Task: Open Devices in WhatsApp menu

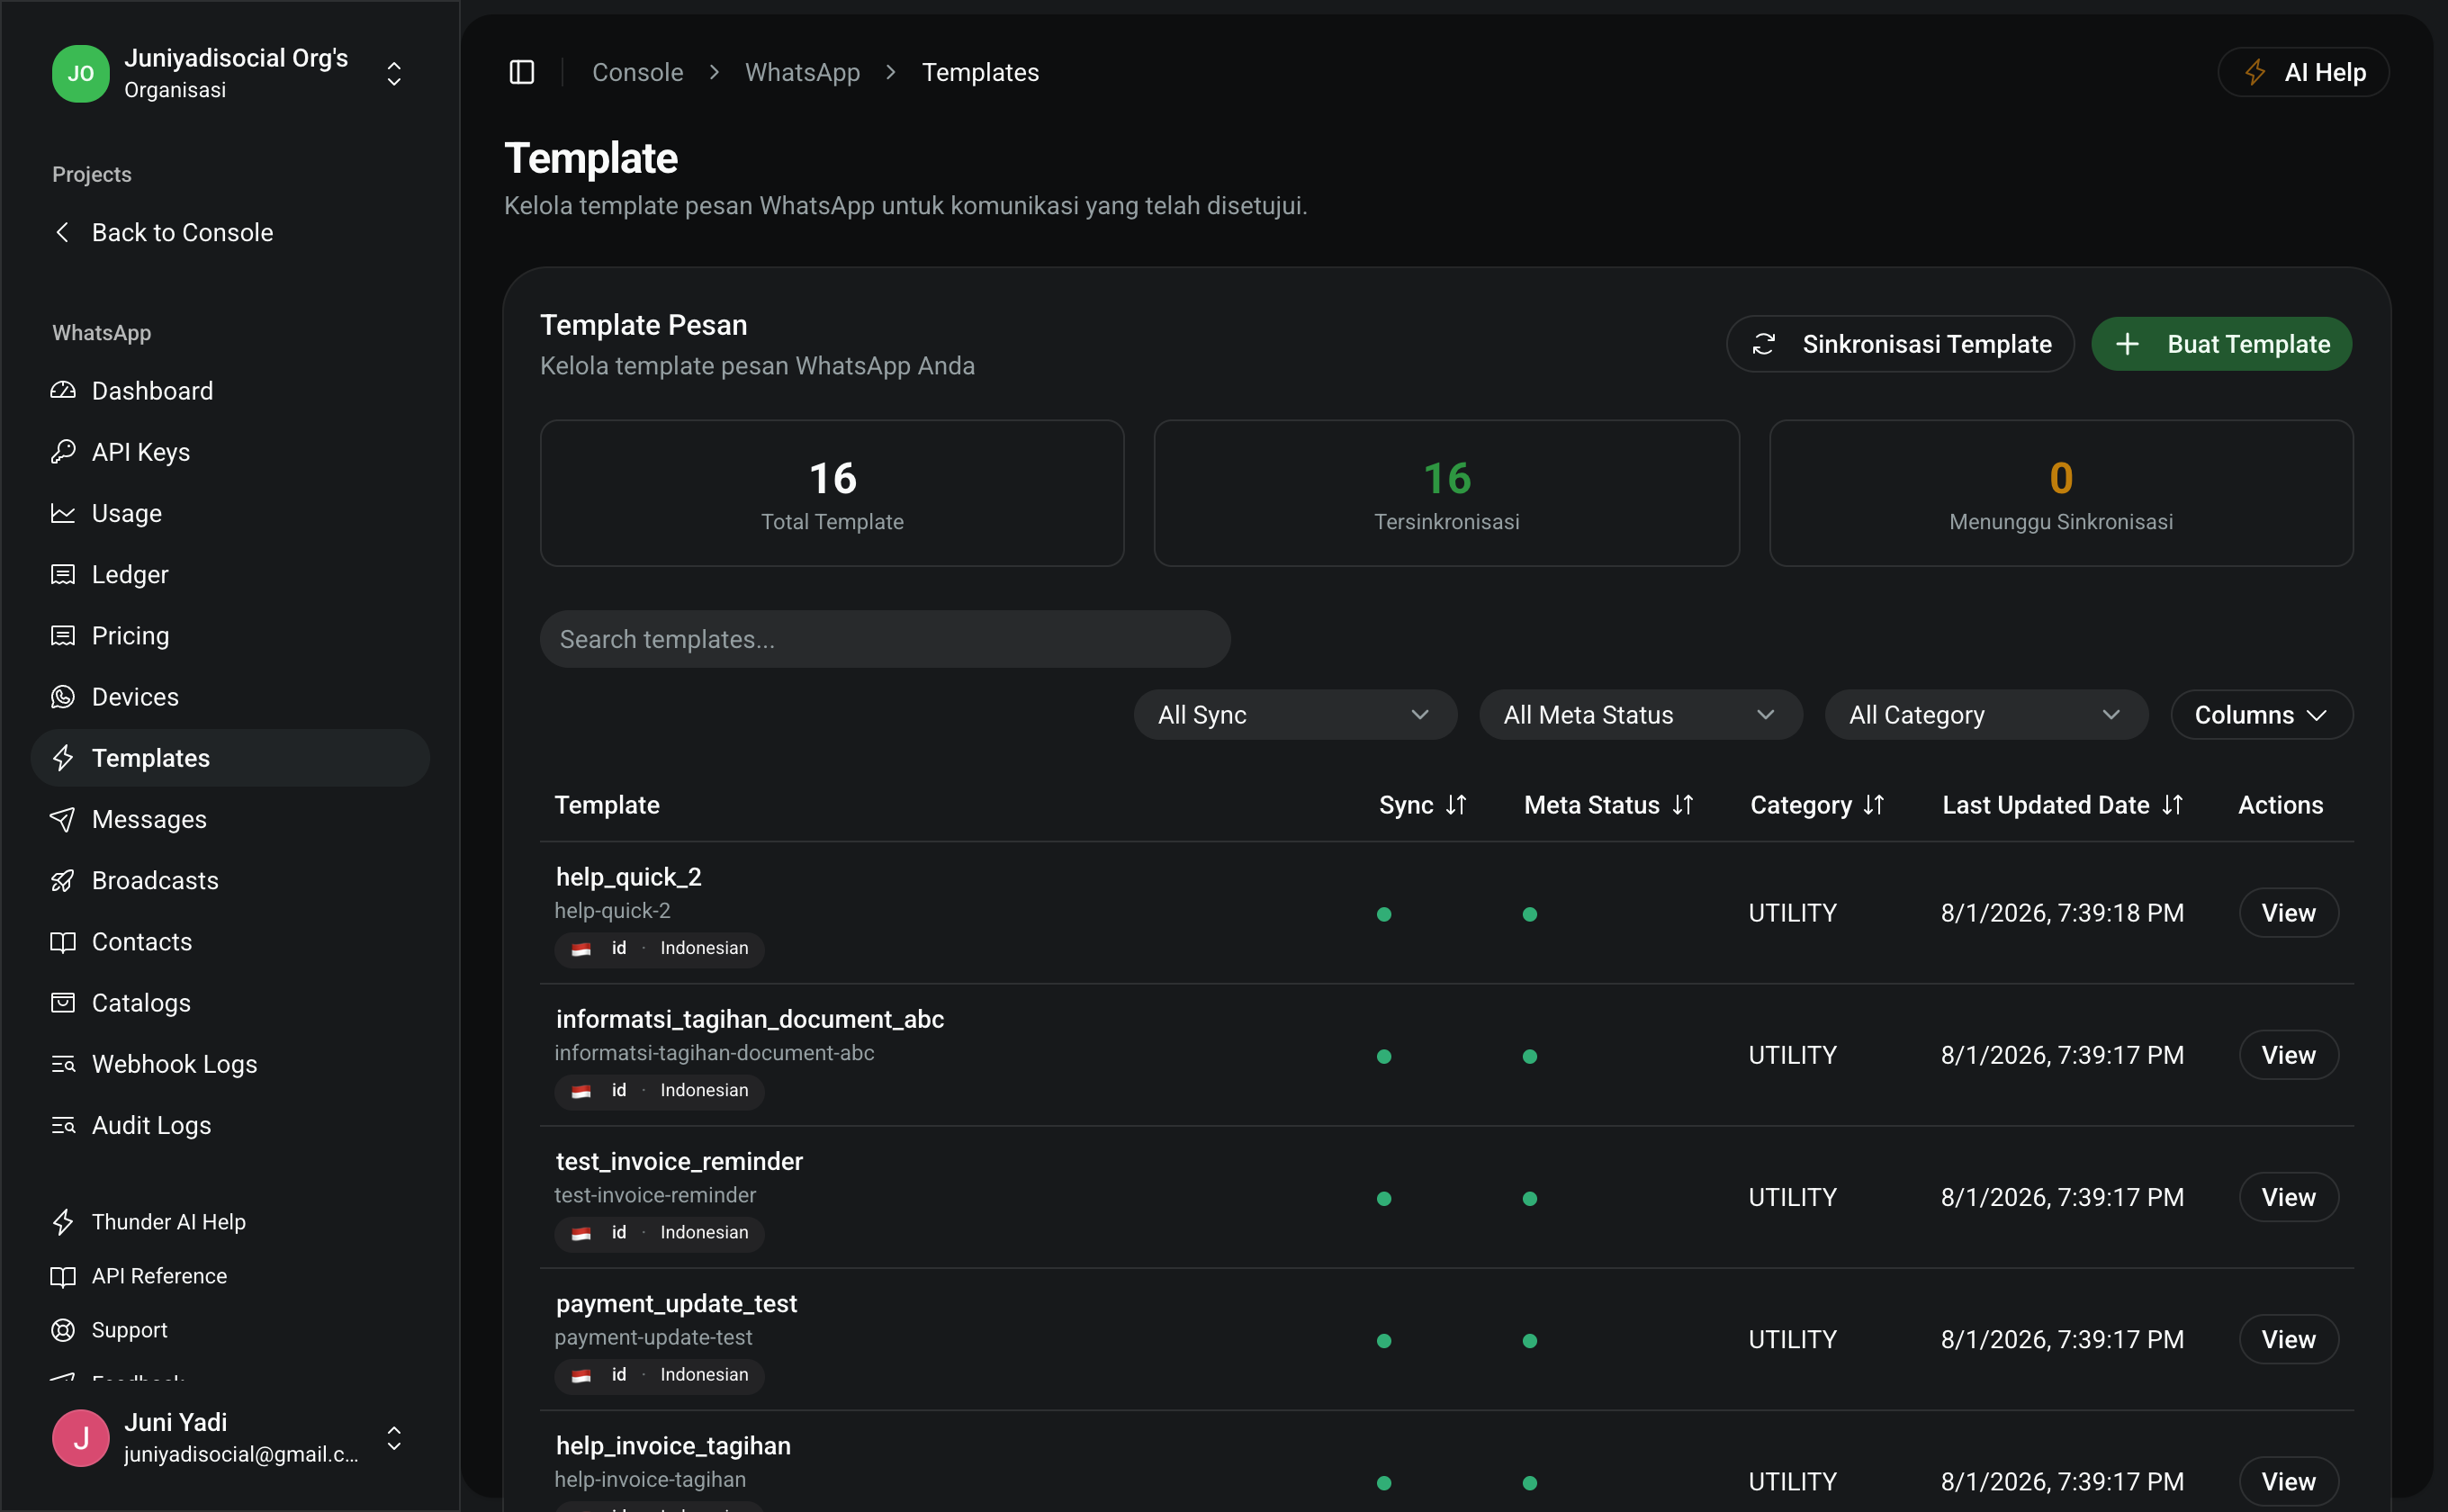Action: click(x=231, y=697)
